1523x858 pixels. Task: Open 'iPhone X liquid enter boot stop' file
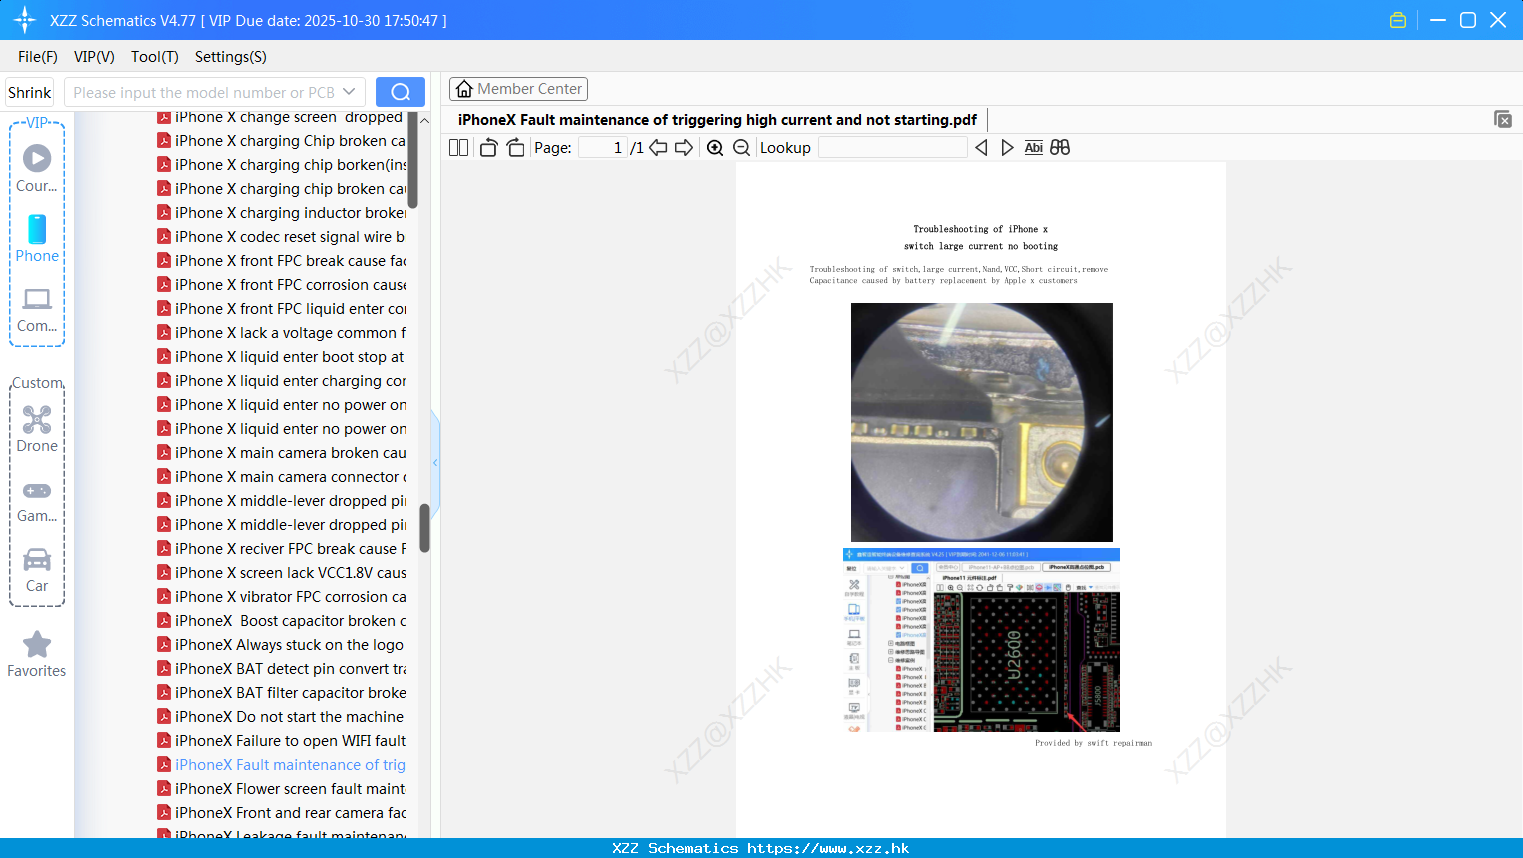pos(282,357)
